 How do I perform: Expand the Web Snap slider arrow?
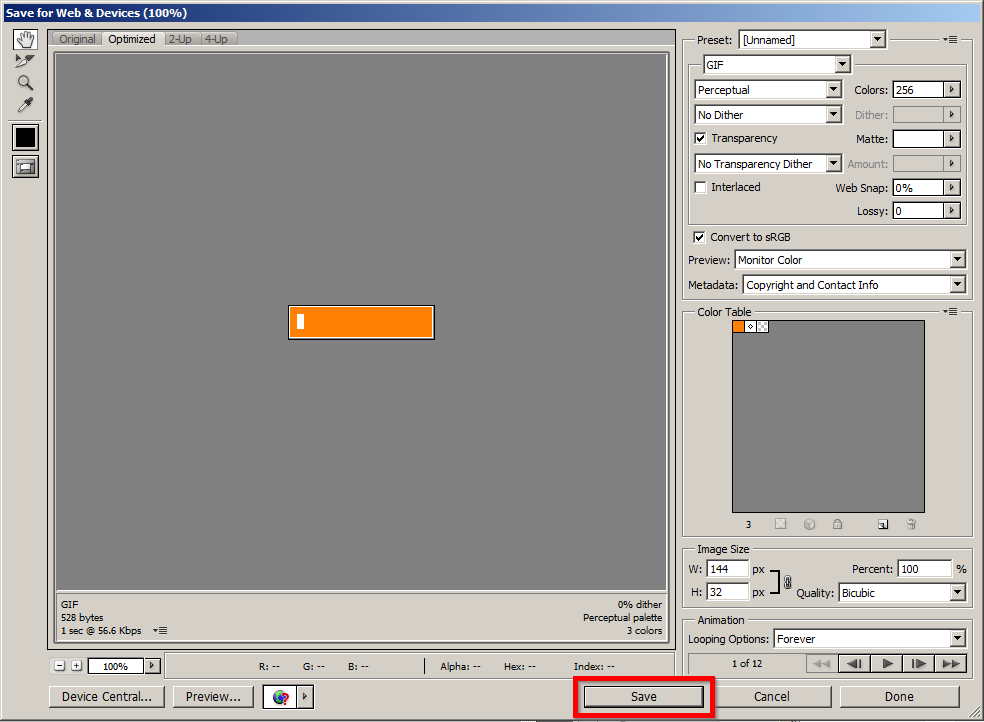[952, 188]
